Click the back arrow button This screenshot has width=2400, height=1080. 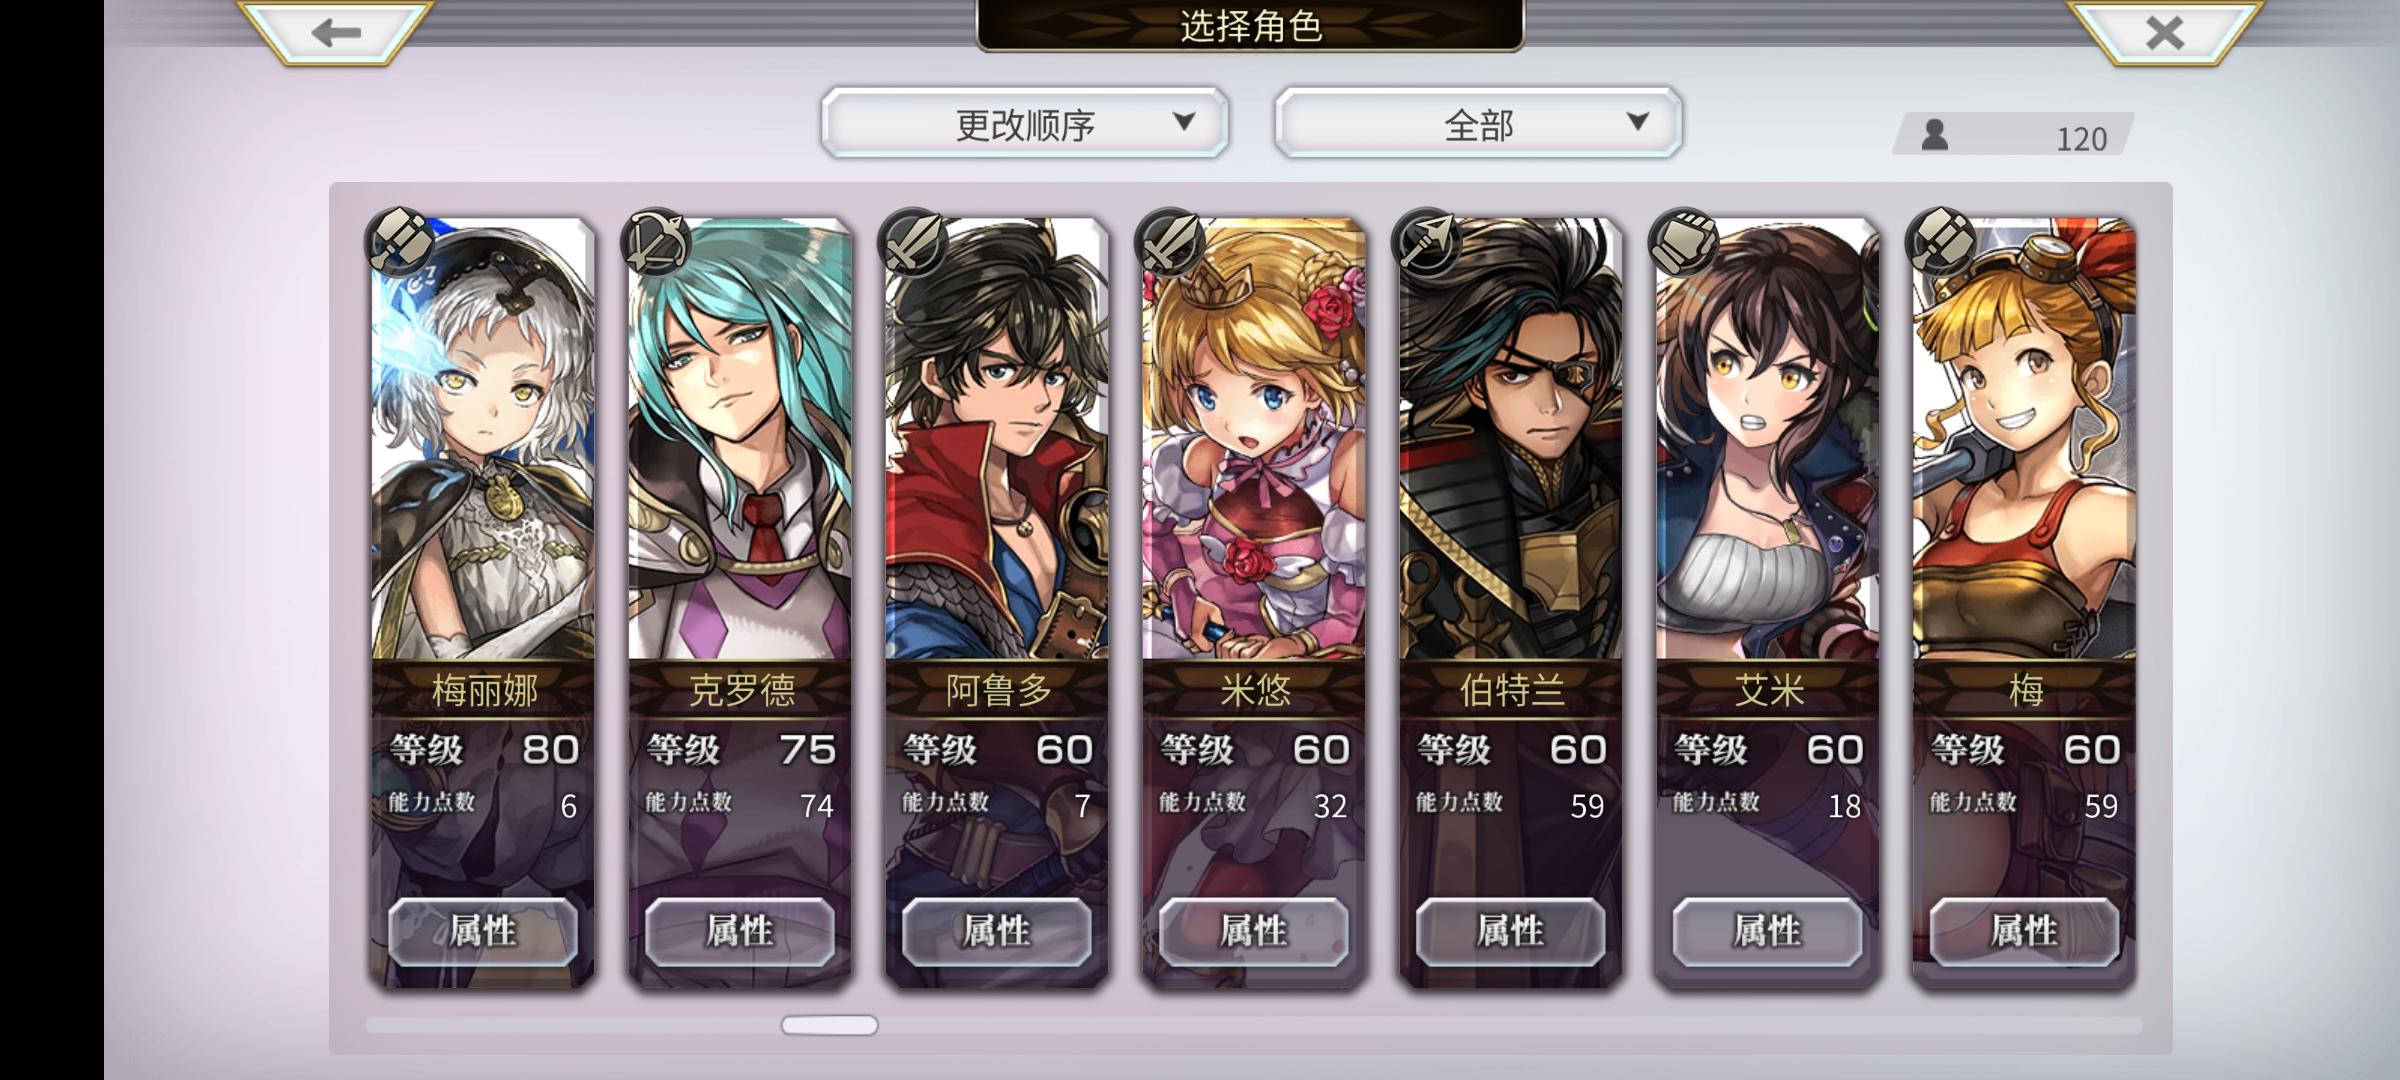(x=335, y=32)
